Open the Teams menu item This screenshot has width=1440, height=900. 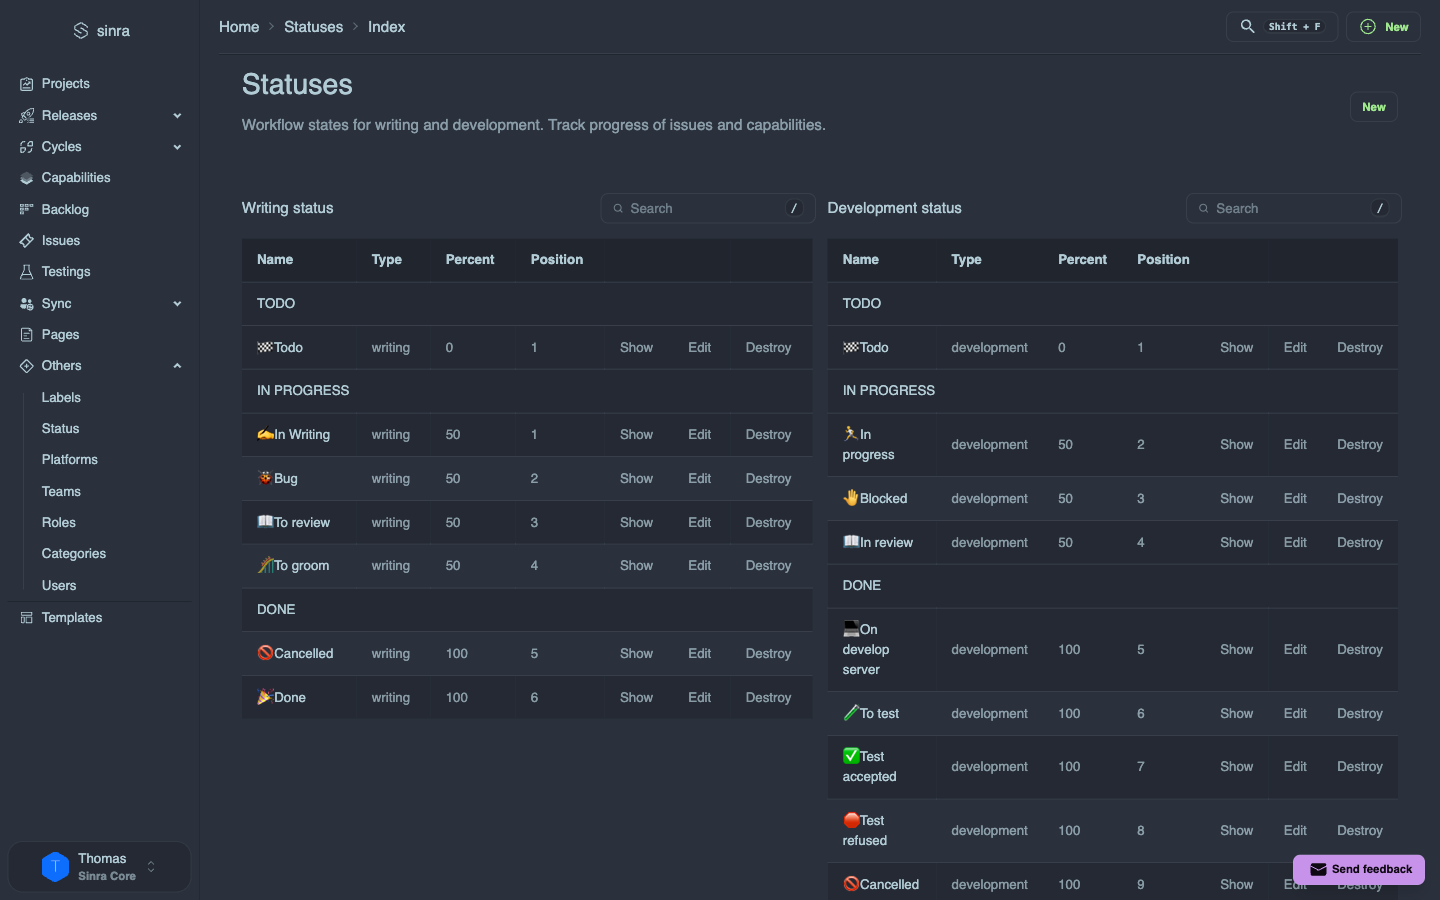(x=61, y=492)
